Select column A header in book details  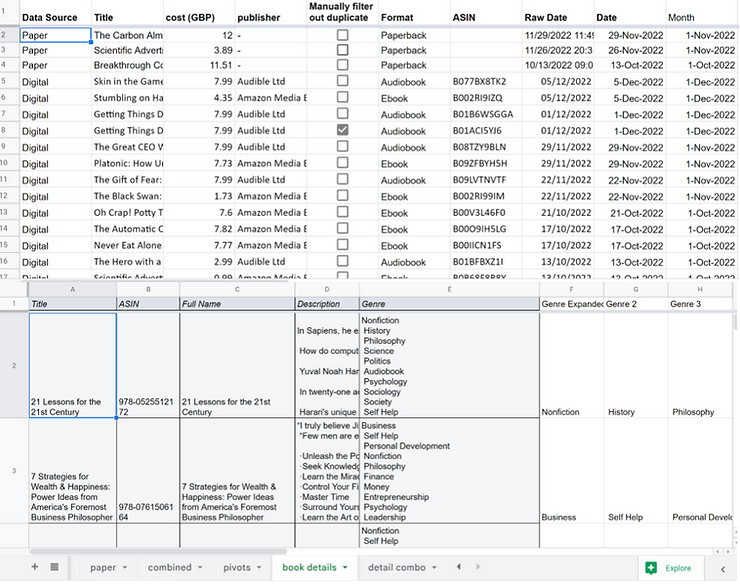pyautogui.click(x=73, y=289)
